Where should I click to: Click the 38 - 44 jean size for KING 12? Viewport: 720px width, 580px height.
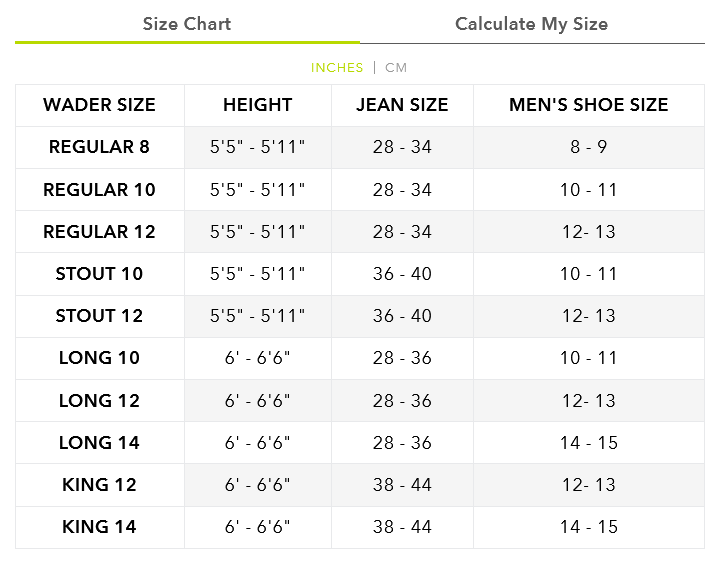(402, 485)
